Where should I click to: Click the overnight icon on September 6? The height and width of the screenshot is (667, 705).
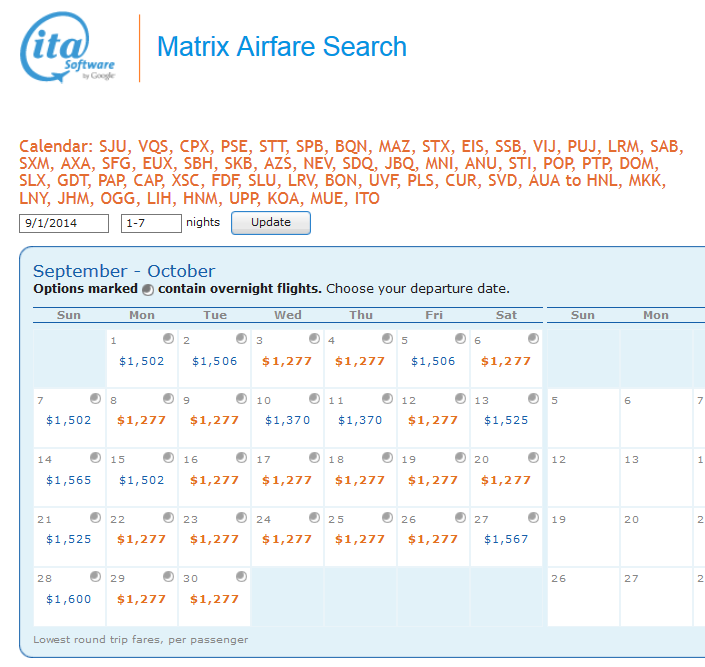coord(533,338)
